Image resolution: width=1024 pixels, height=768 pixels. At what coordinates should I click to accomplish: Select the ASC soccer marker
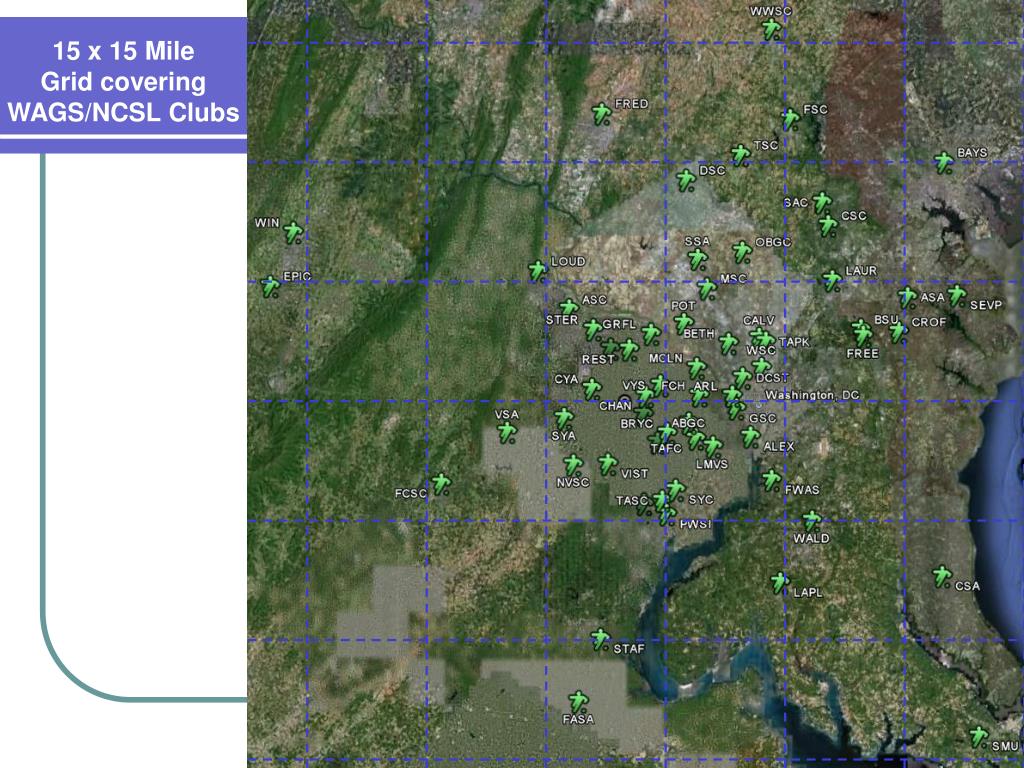[569, 308]
